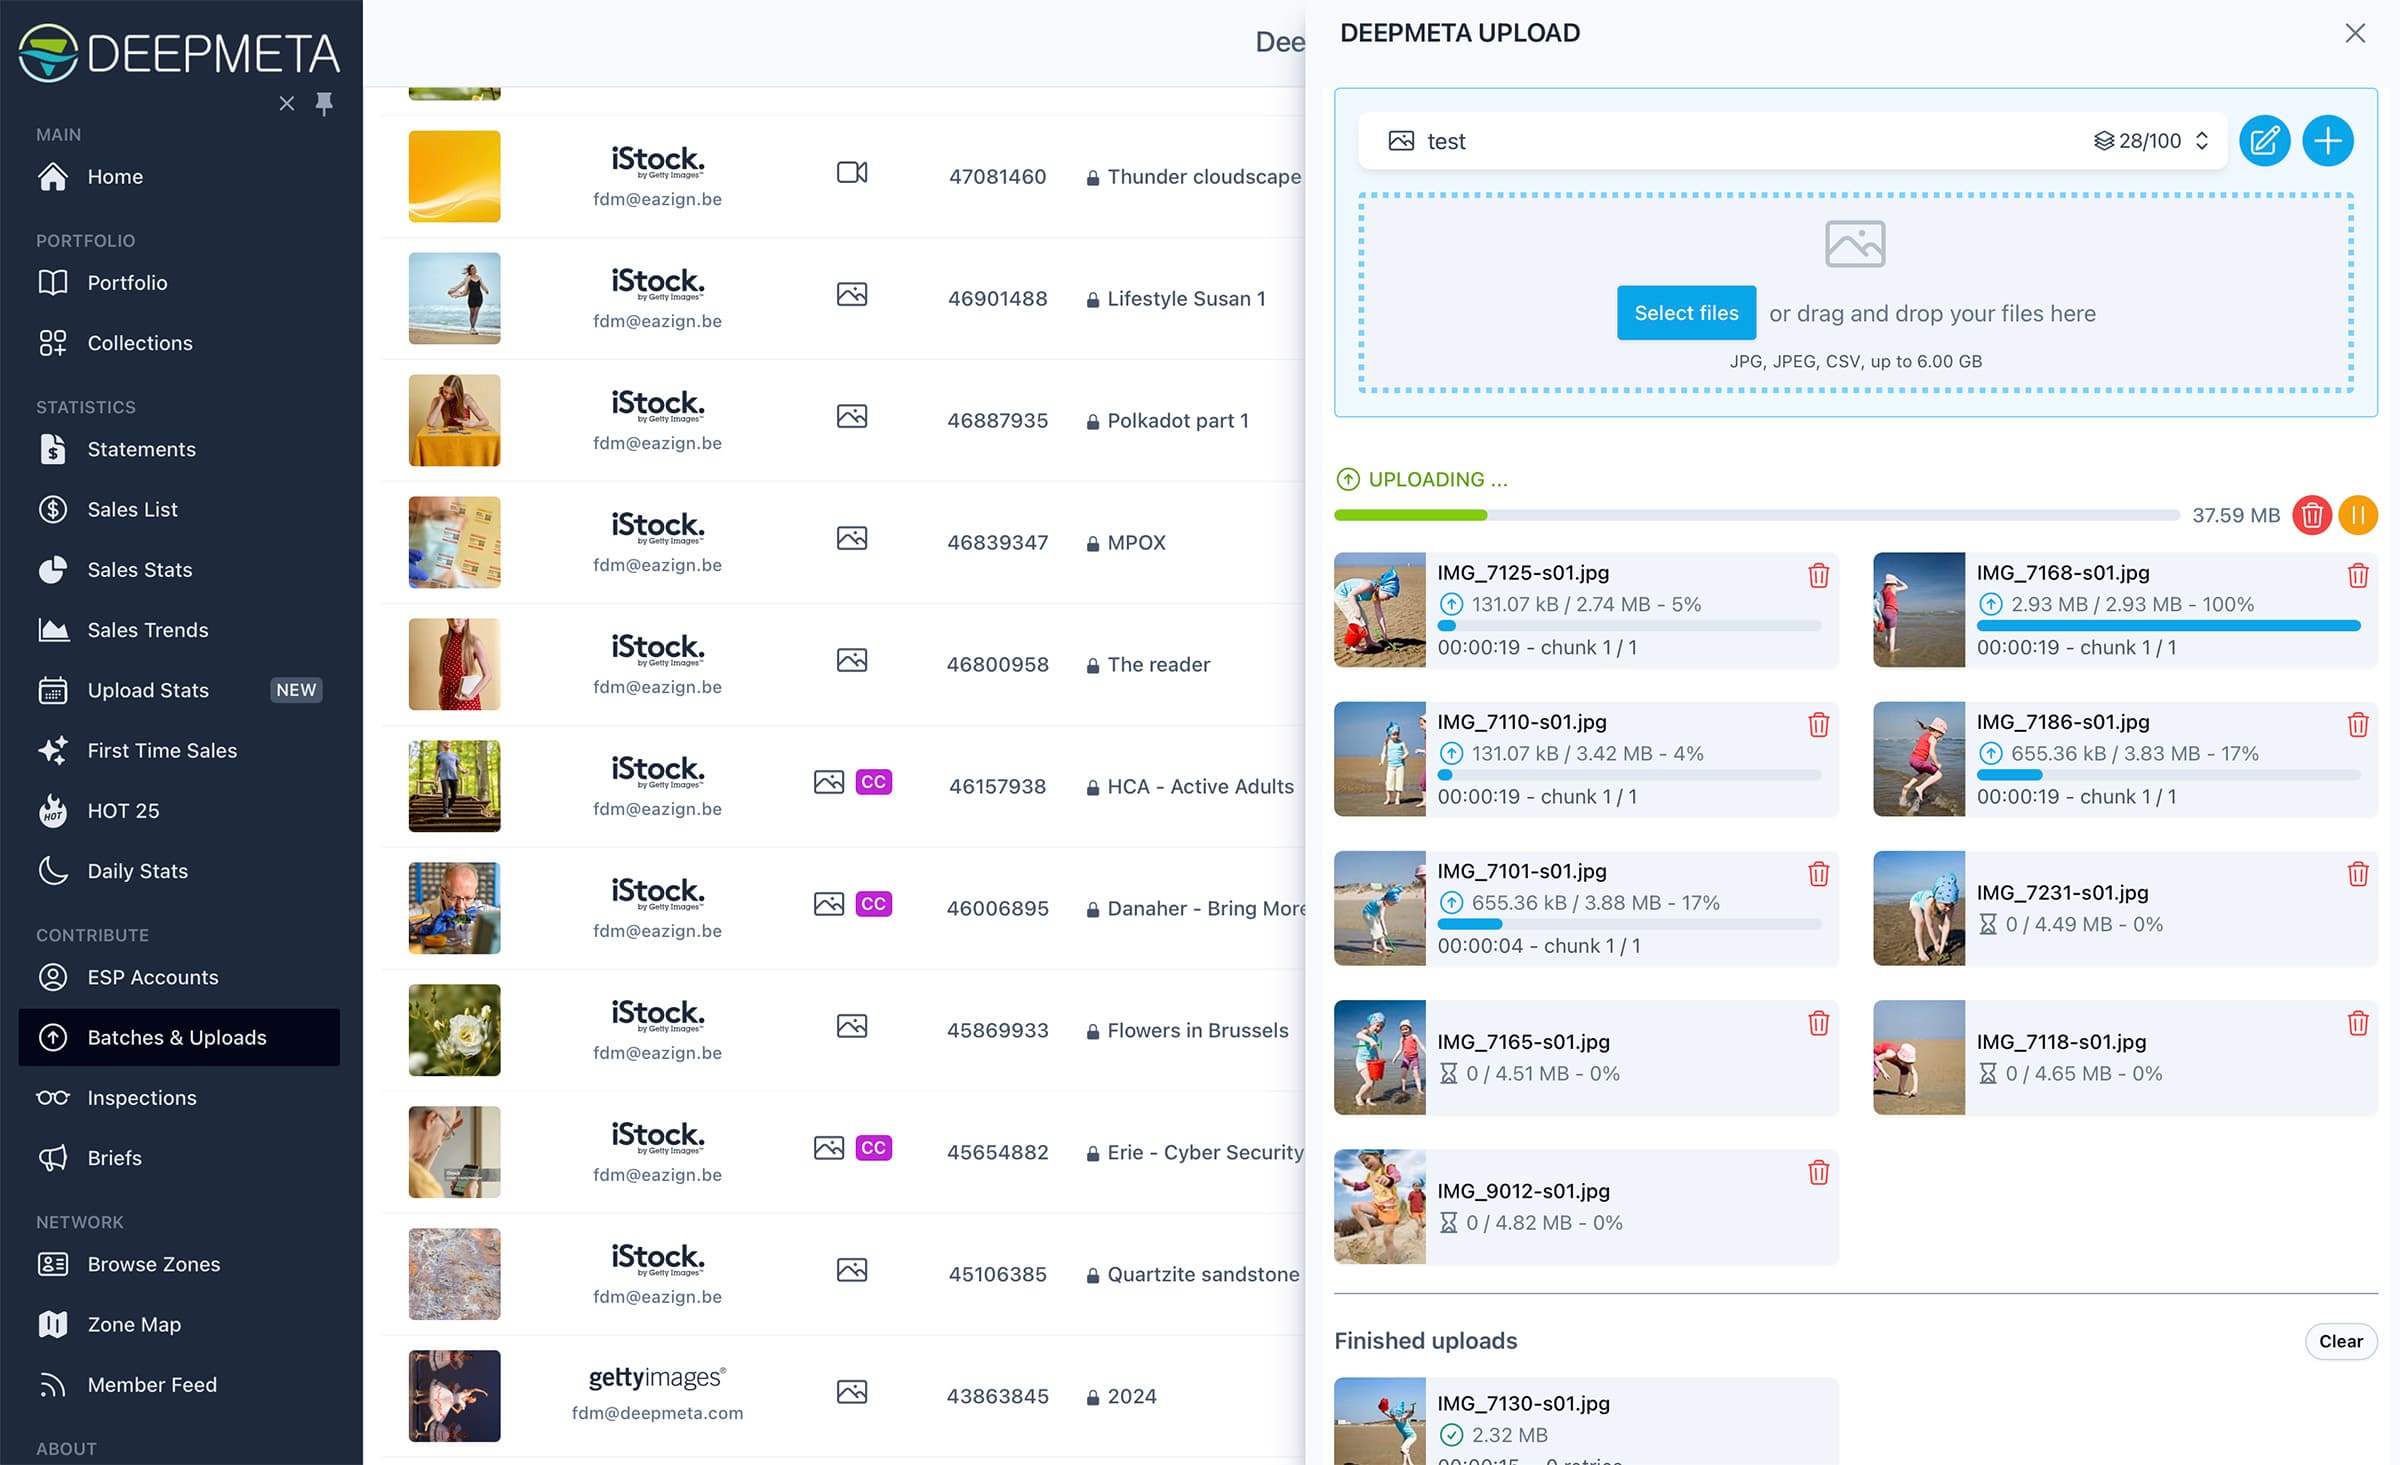Remove IMG_7125-s01.jpg via its trash icon

[x=1818, y=575]
